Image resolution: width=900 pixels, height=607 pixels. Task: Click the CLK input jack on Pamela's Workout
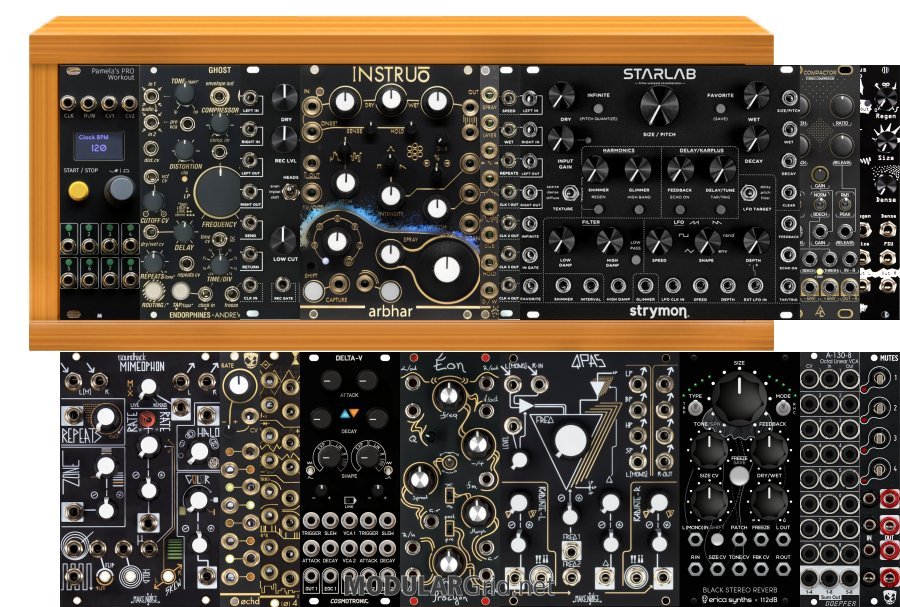point(70,103)
